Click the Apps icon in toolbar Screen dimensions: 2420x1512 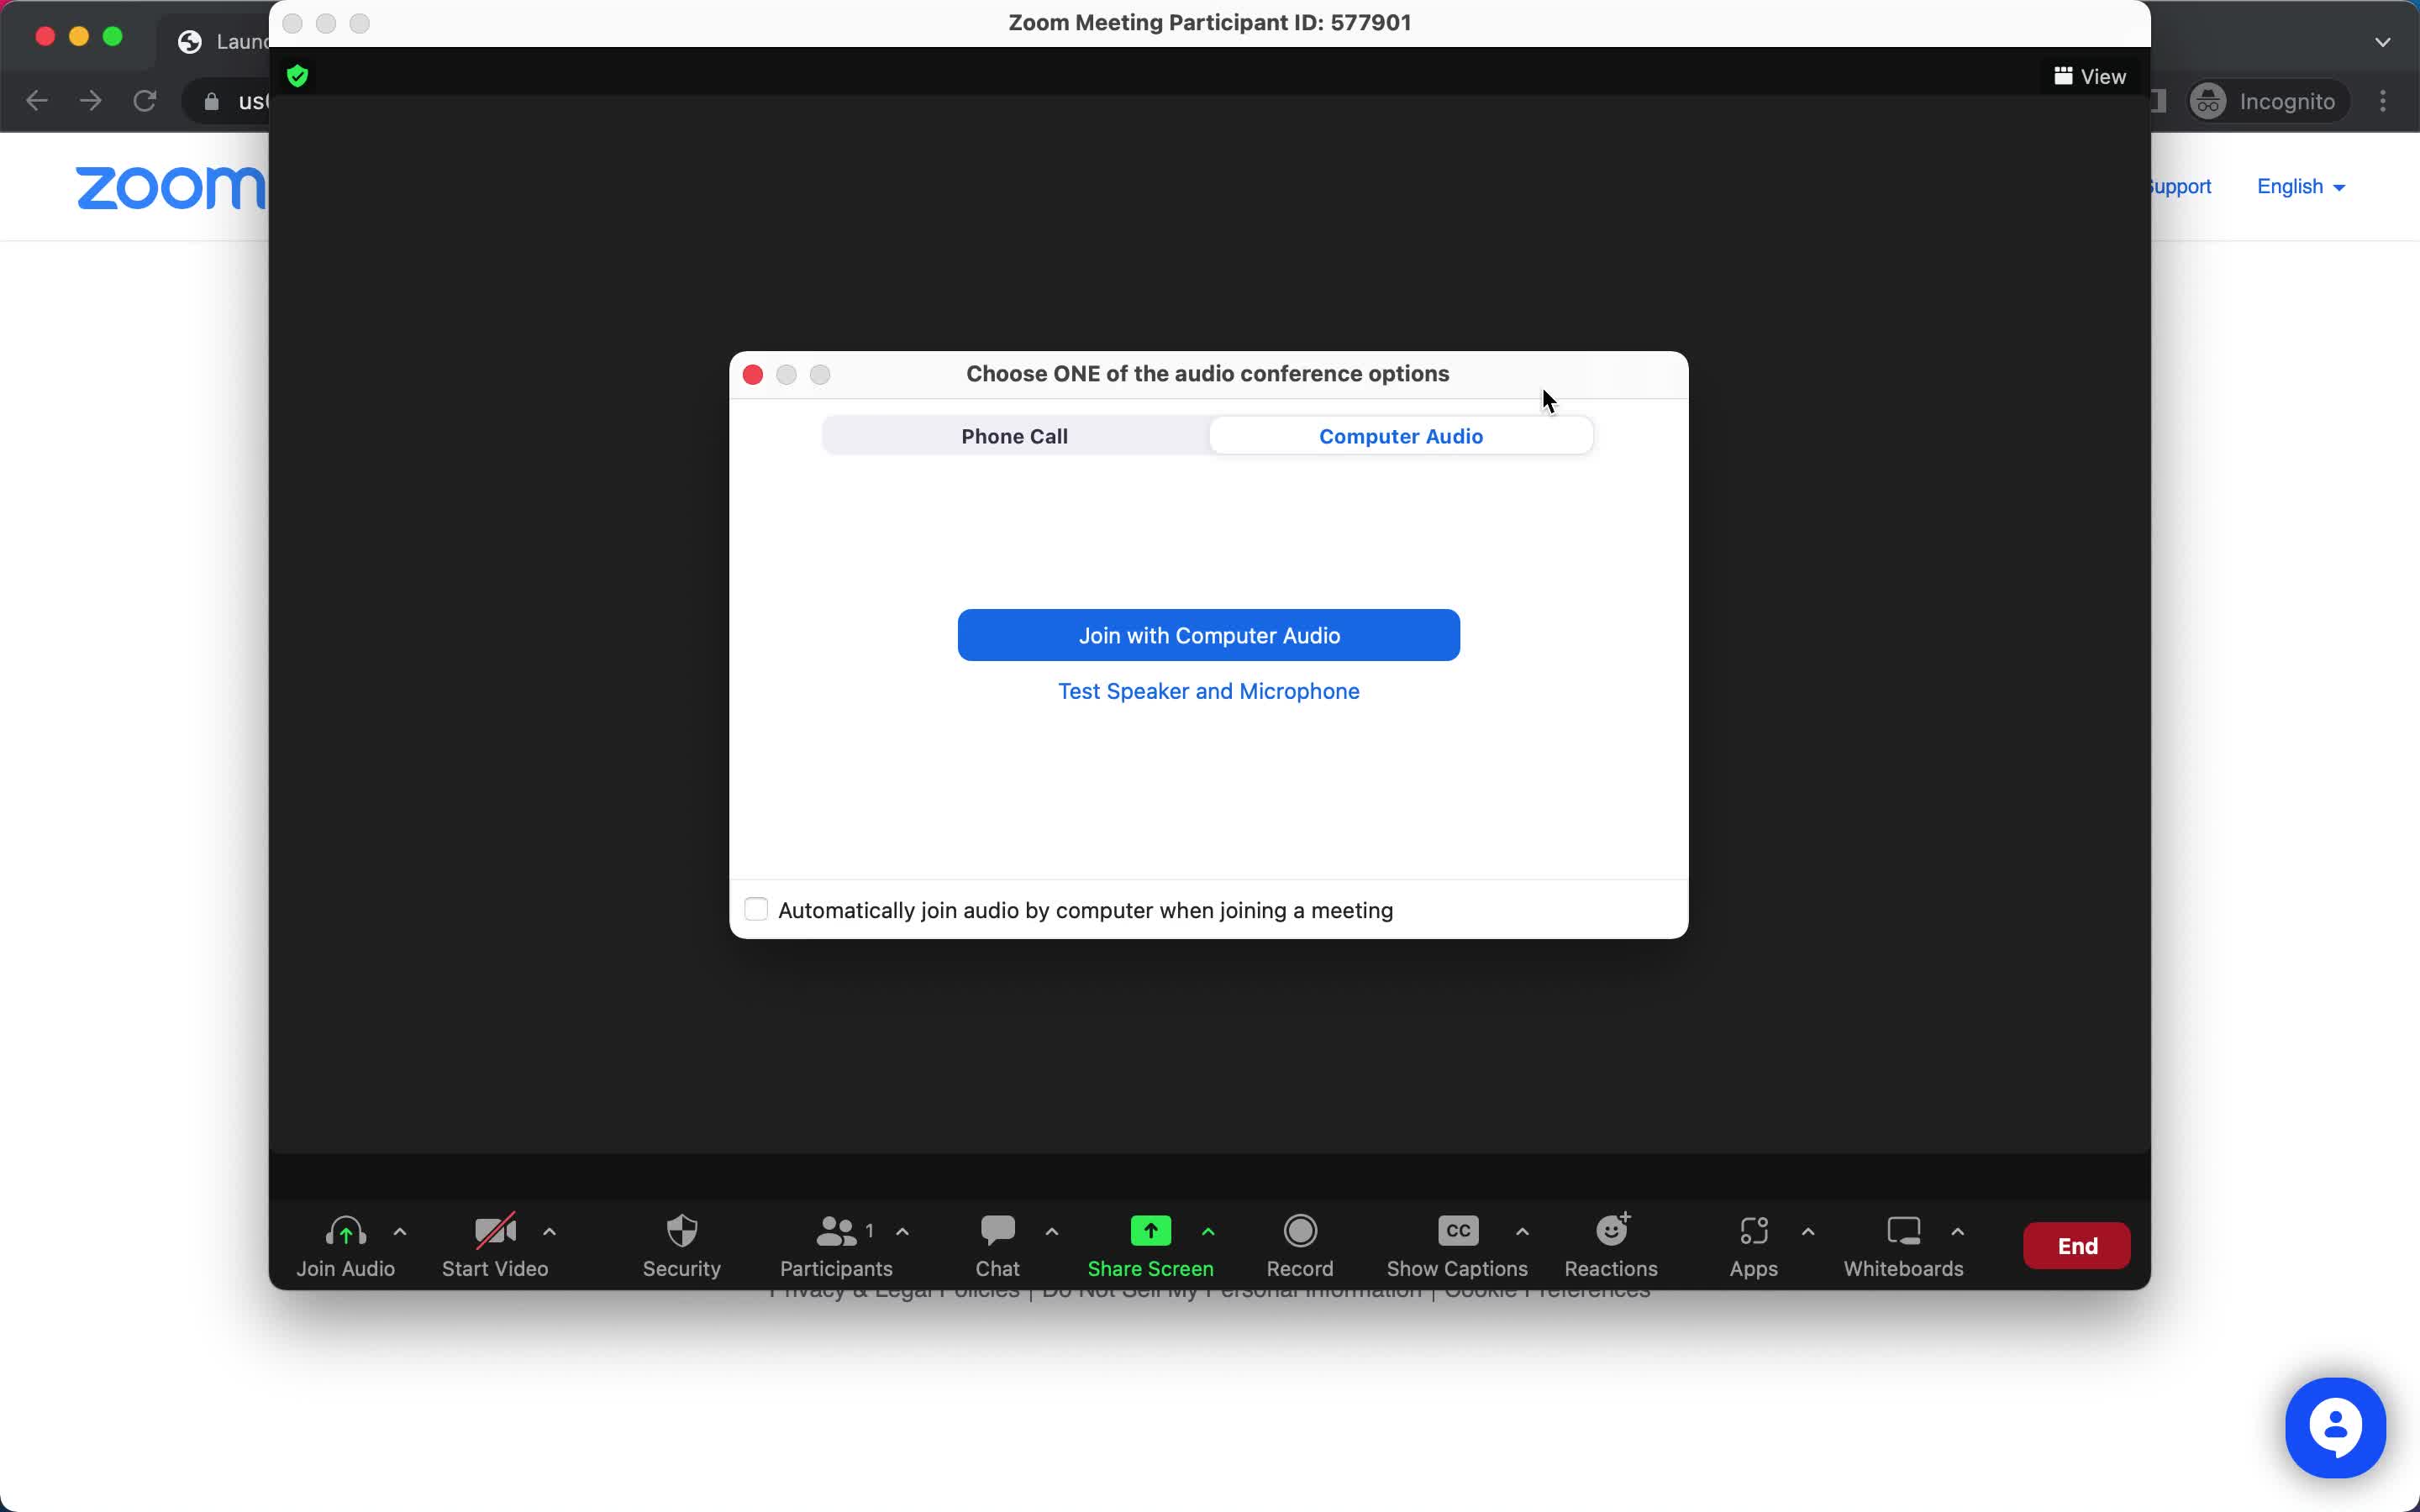click(x=1753, y=1246)
